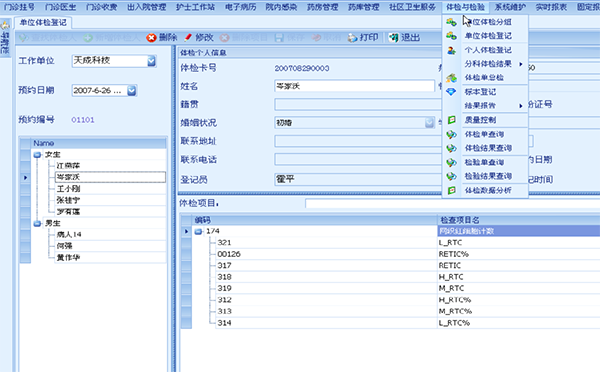
Task: Click the greyed 新增体检人 add button
Action: click(111, 38)
